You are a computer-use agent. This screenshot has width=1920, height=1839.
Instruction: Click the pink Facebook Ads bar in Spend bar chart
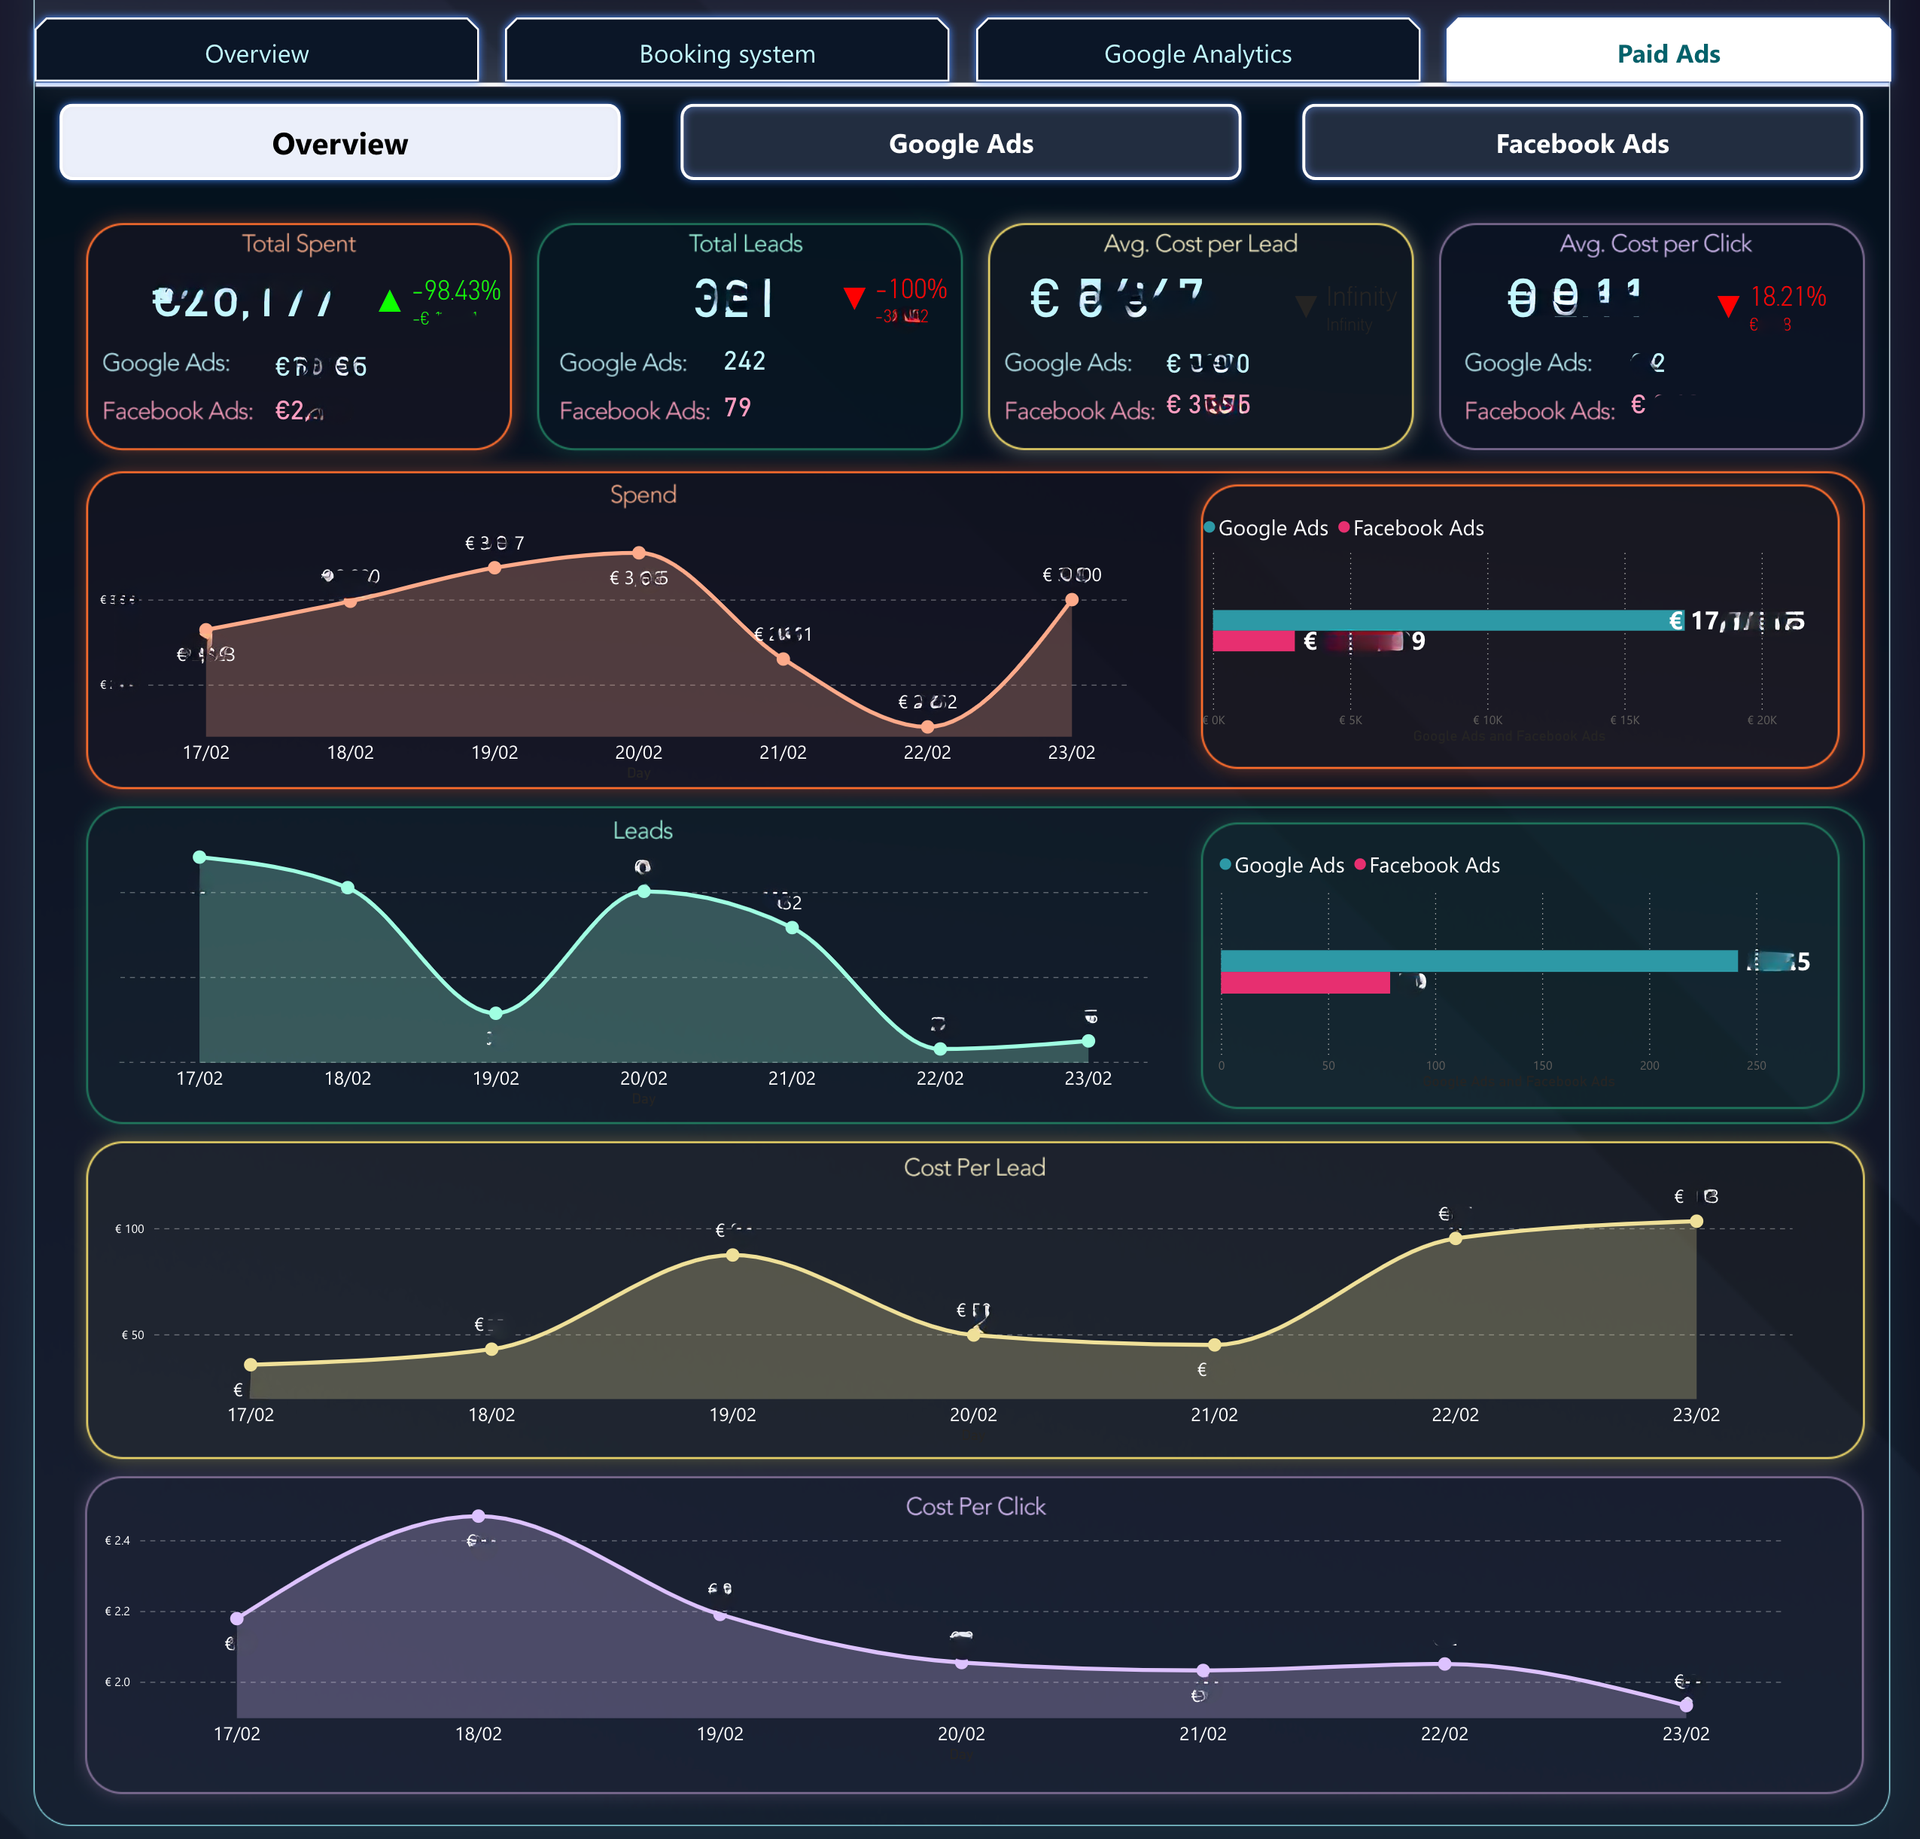[x=1254, y=641]
